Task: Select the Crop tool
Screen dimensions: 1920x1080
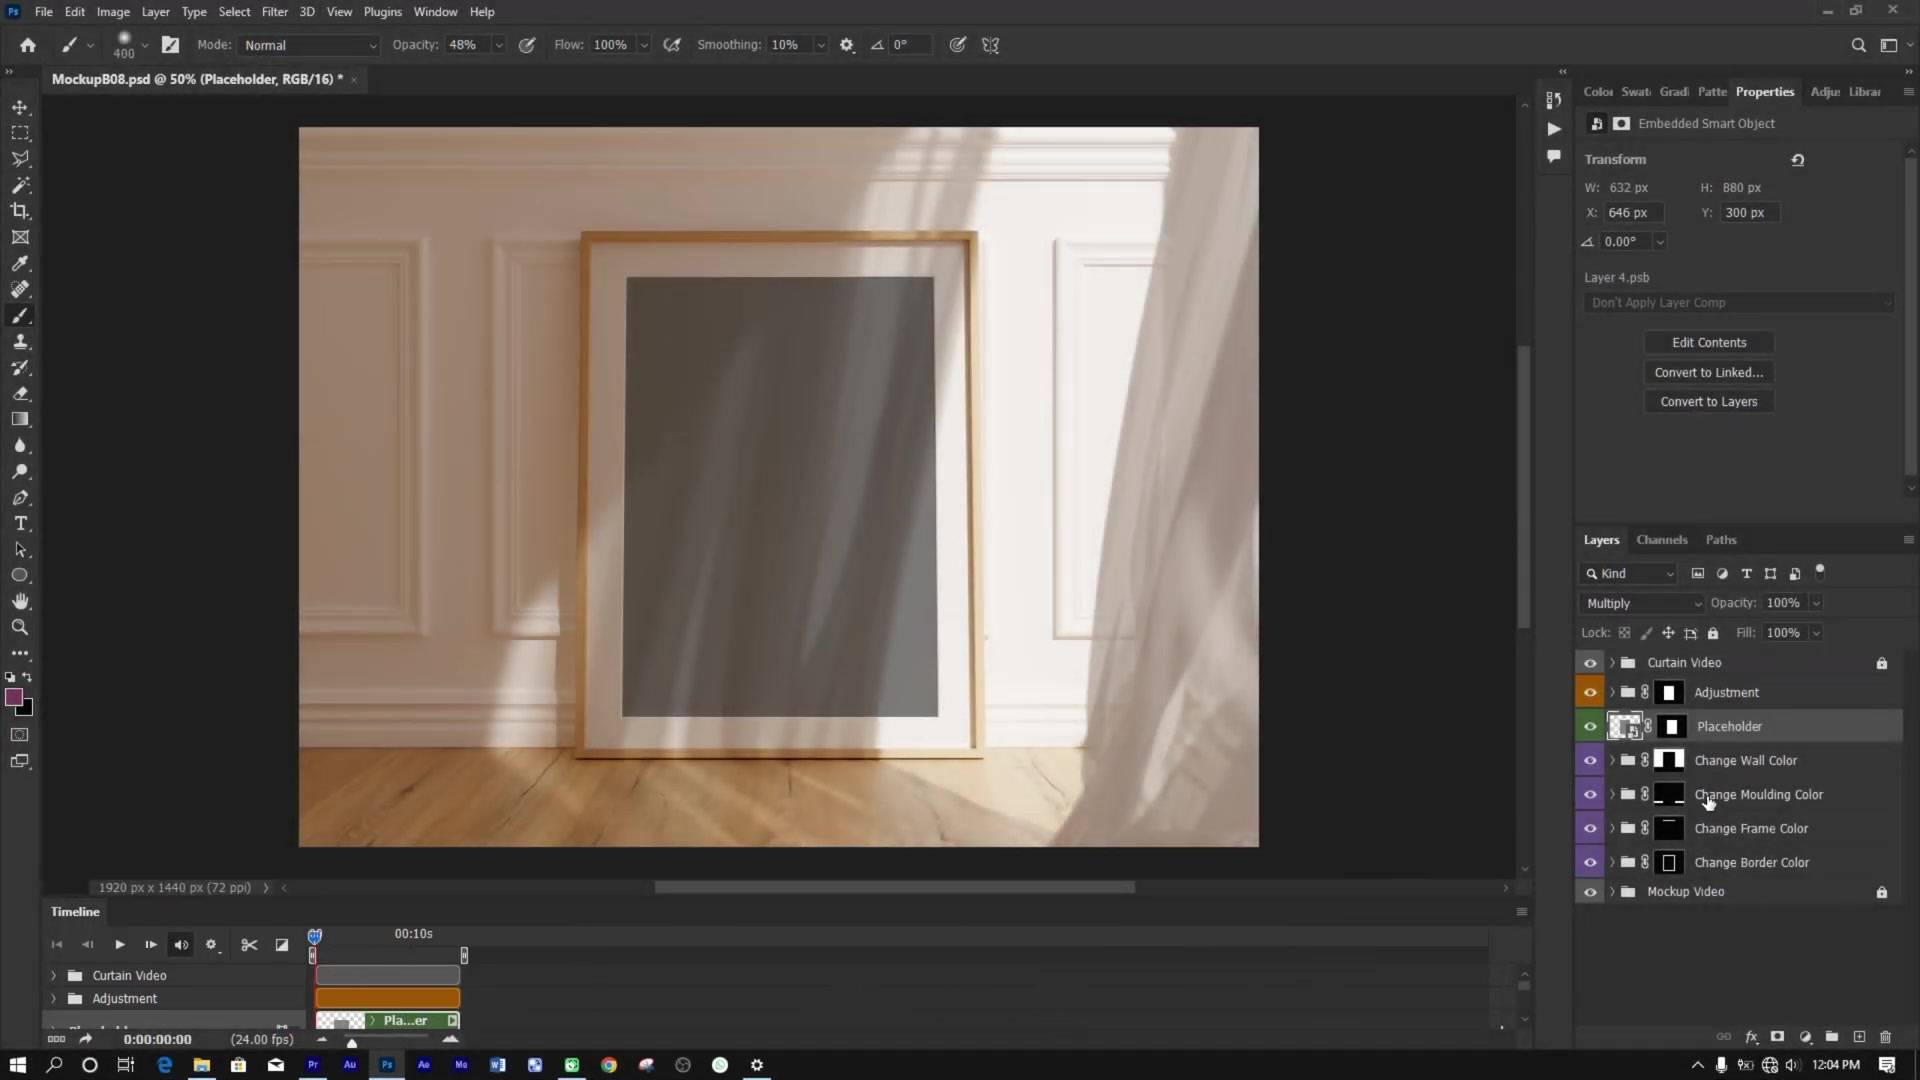Action: tap(20, 211)
